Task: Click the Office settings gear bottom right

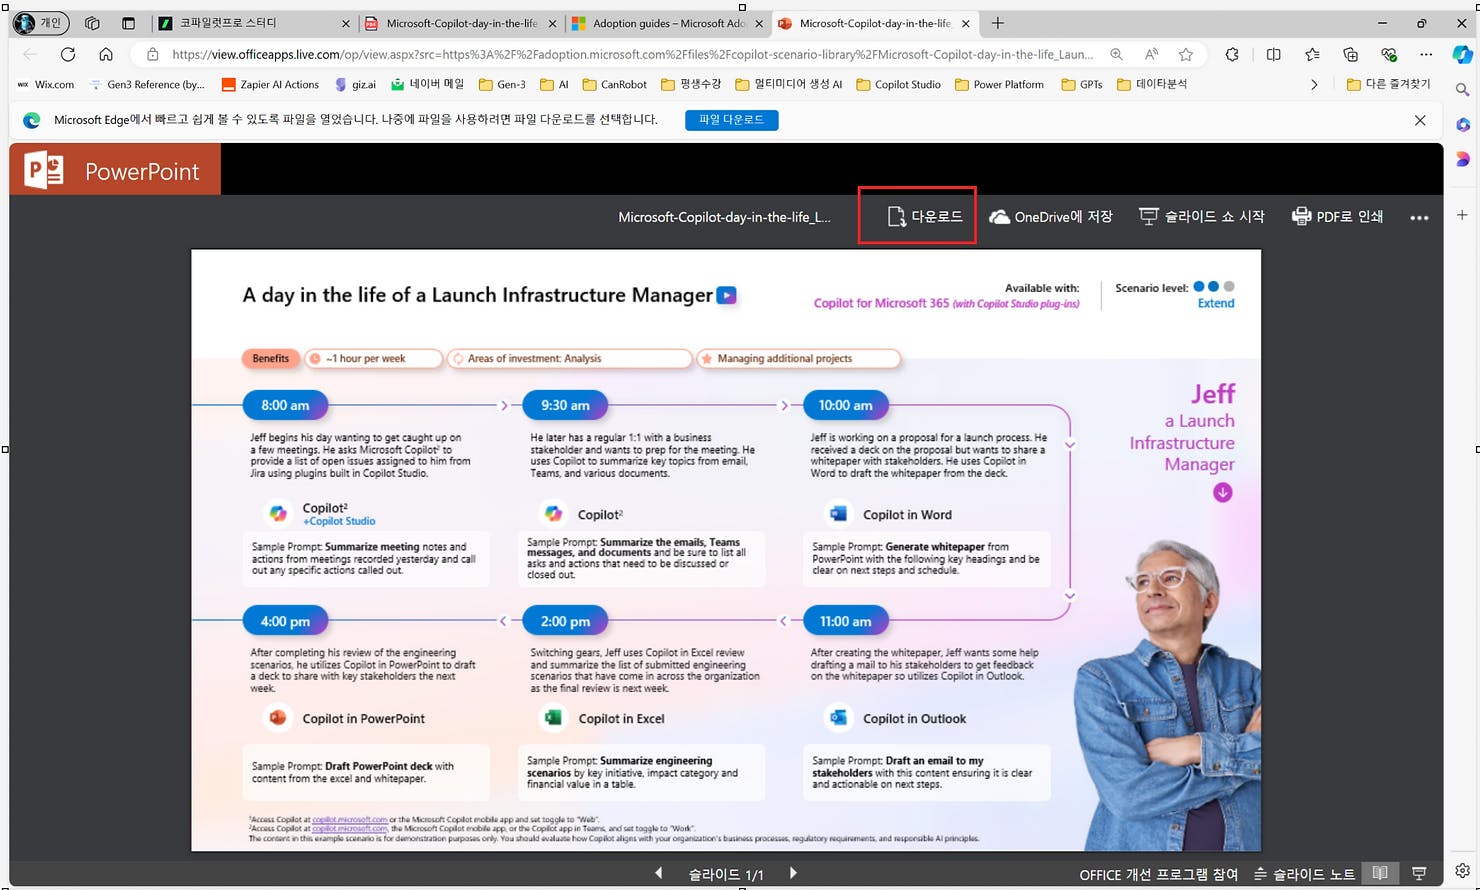Action: click(x=1463, y=872)
